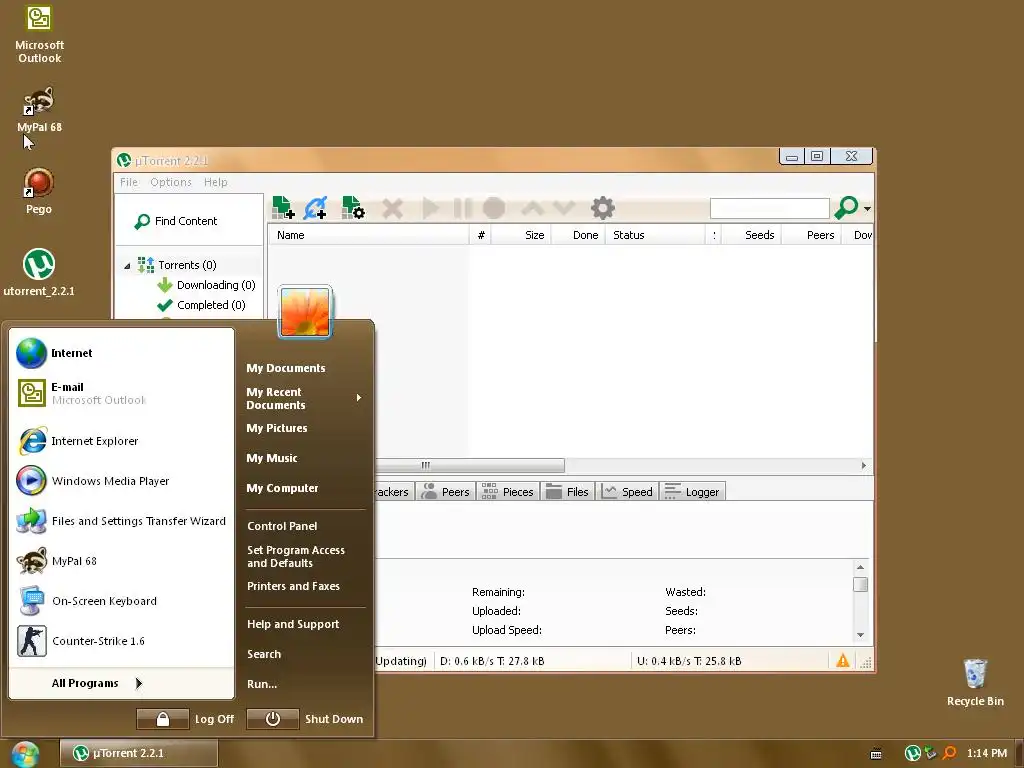Click Move Up Queue arrow icon
This screenshot has width=1024, height=768.
533,208
